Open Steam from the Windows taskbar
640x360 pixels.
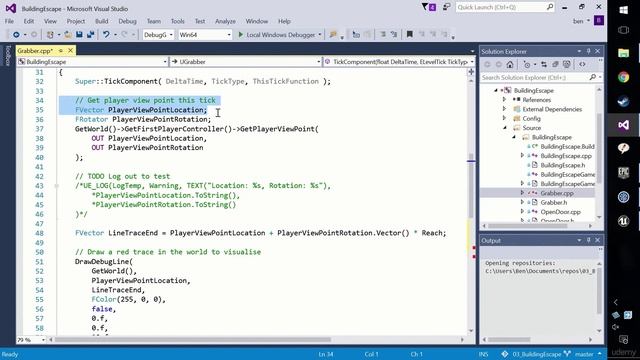(623, 101)
